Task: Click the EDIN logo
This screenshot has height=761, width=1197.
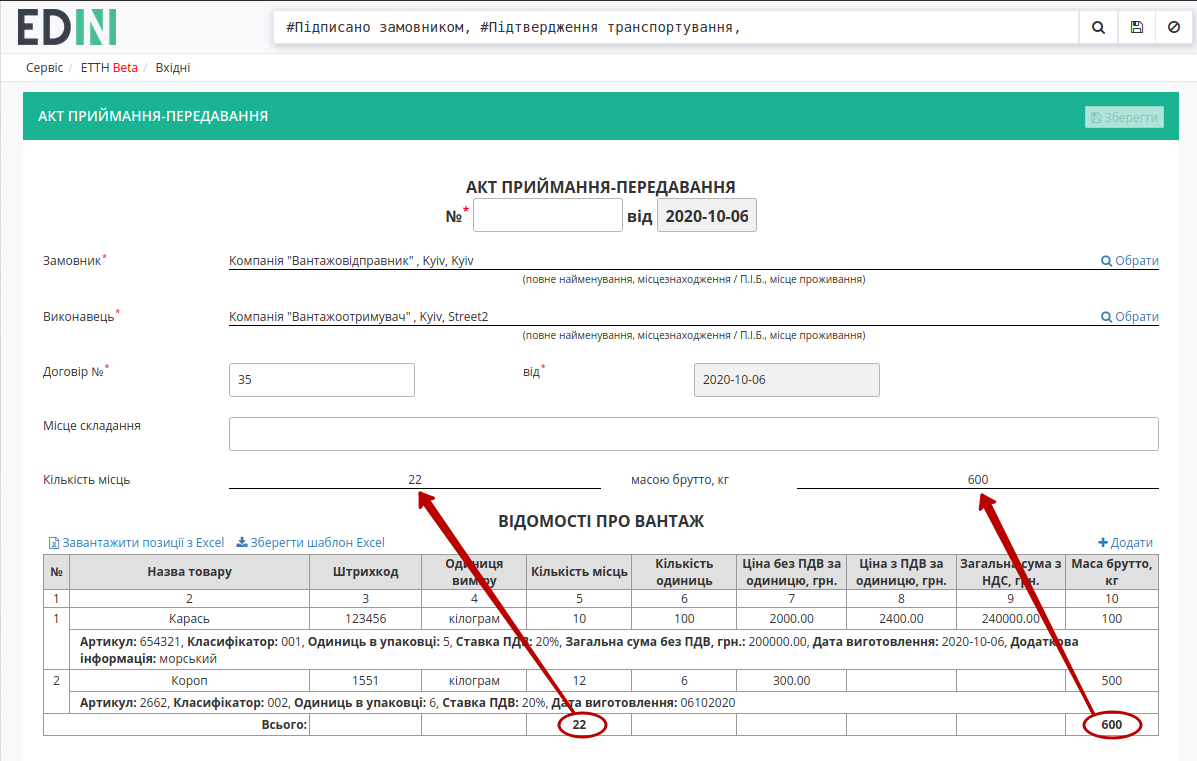Action: 67,27
